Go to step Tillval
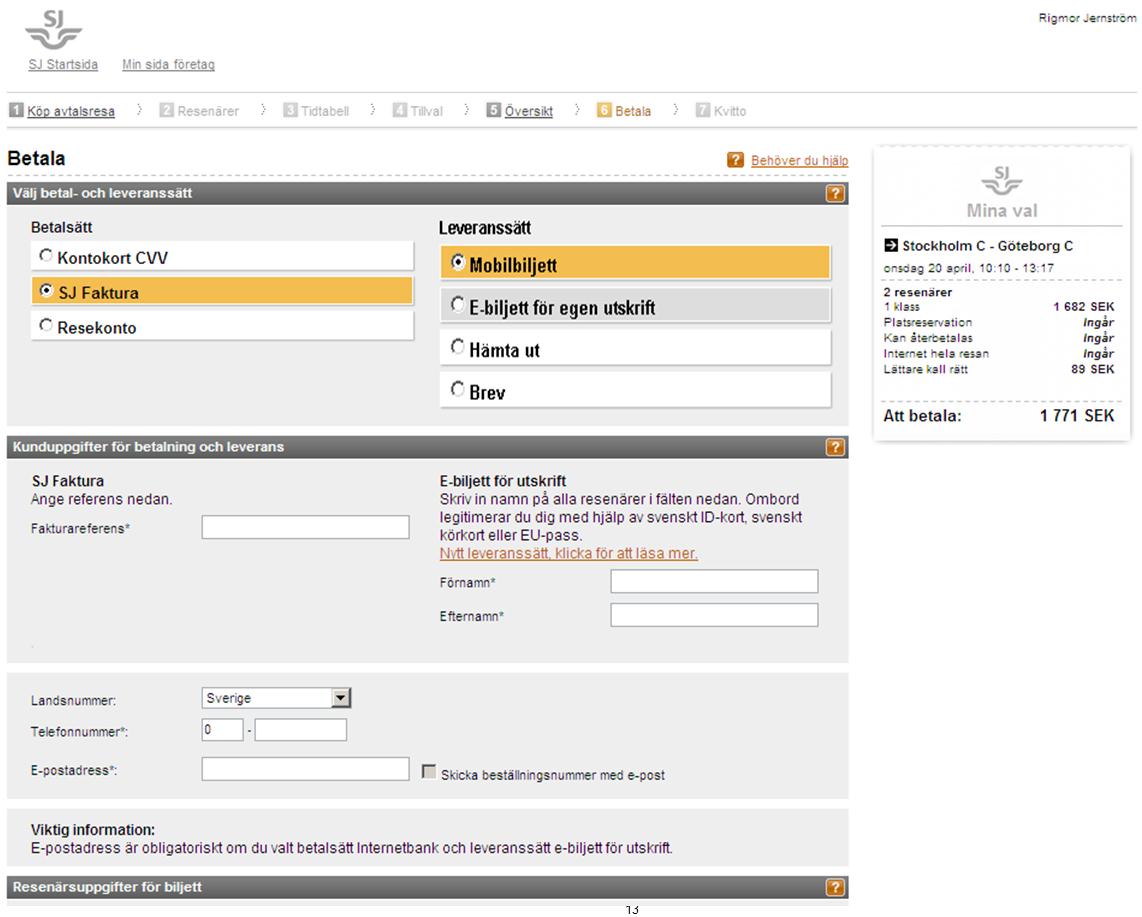The width and height of the screenshot is (1142, 917). click(426, 111)
